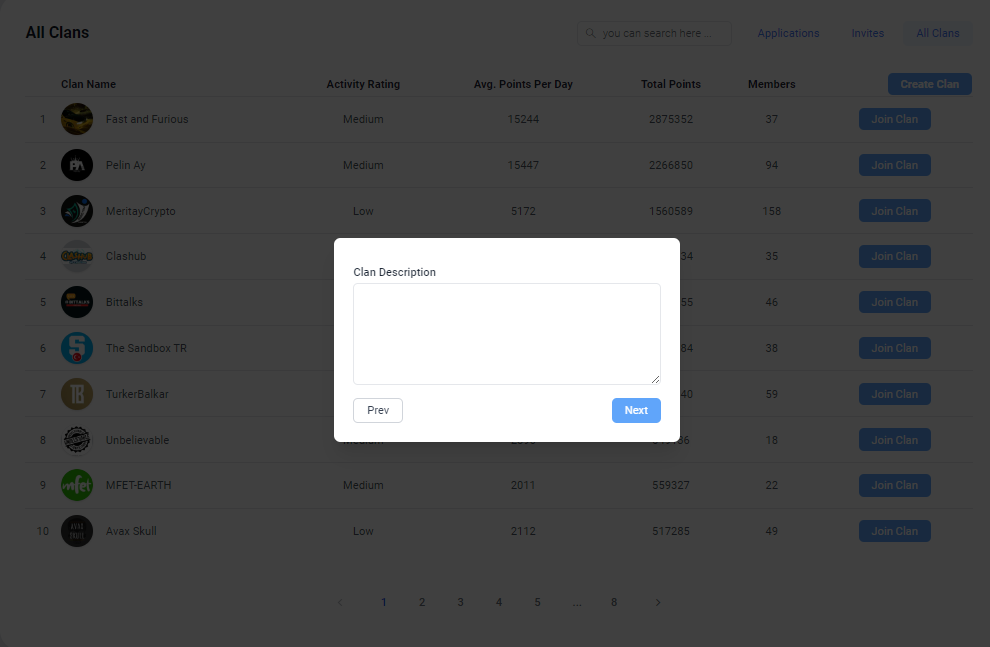Click average points value 2011
Screen dimensions: 990x647
(523, 485)
